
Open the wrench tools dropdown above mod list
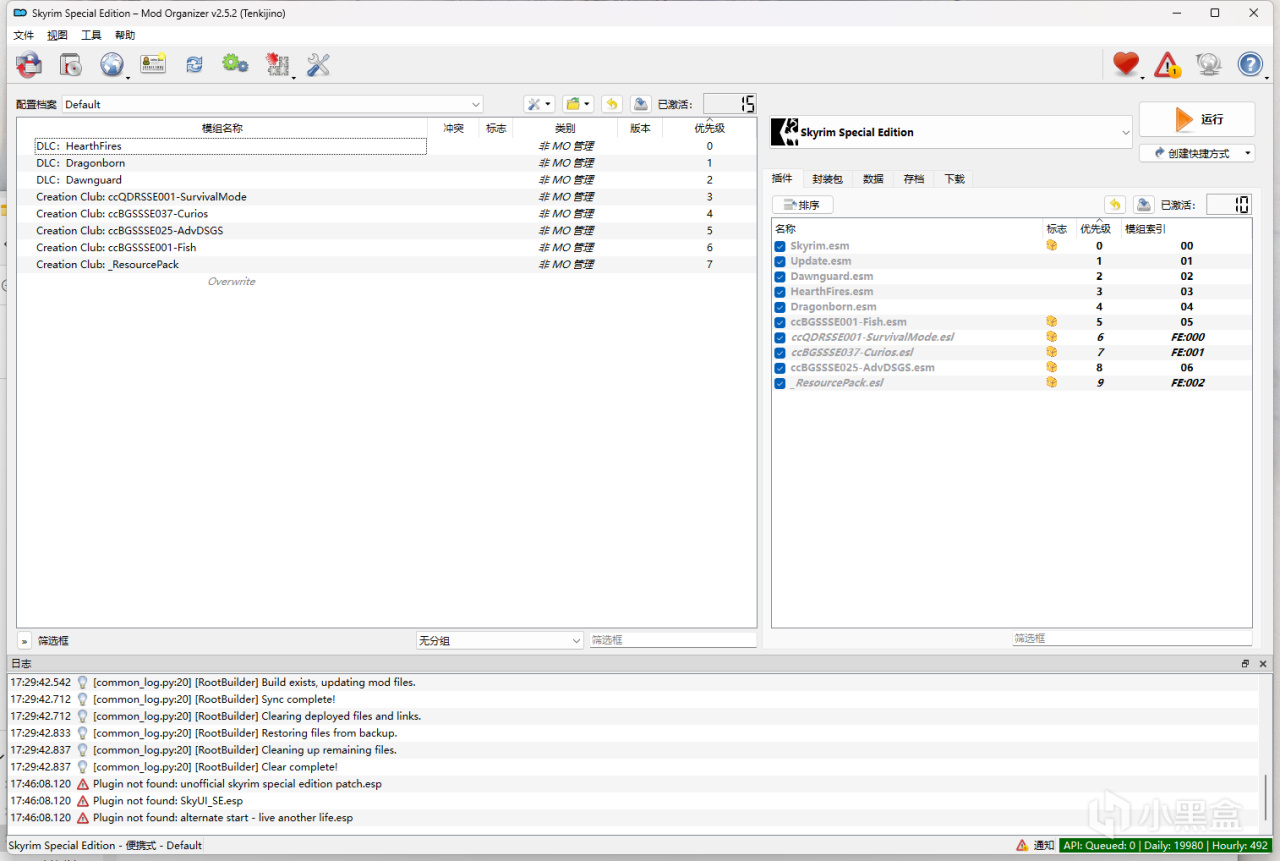point(539,104)
